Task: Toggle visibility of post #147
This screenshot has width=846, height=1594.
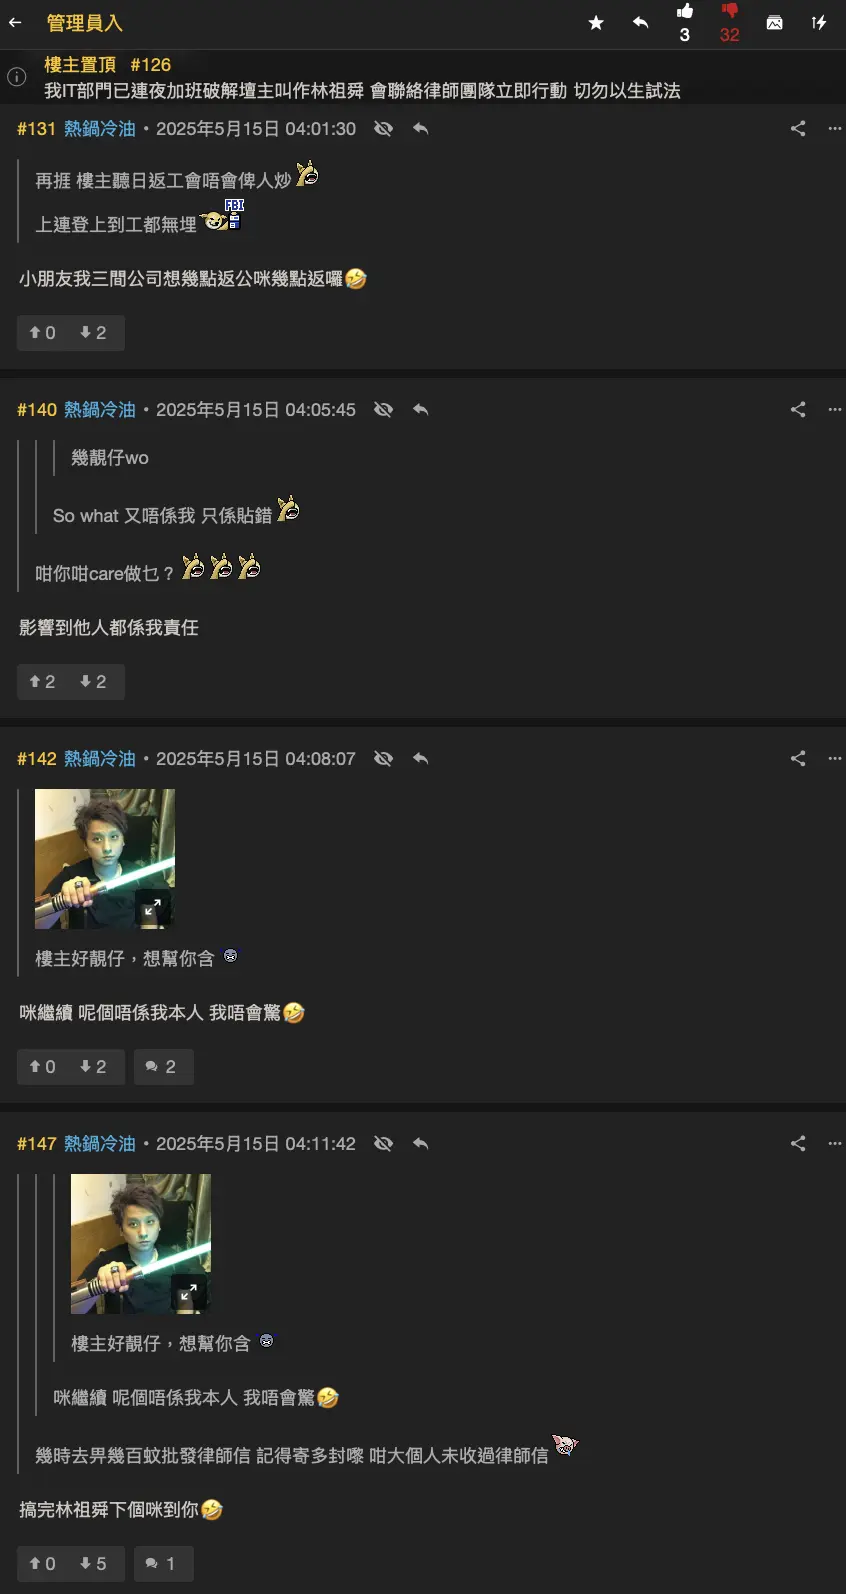Action: (x=383, y=1144)
